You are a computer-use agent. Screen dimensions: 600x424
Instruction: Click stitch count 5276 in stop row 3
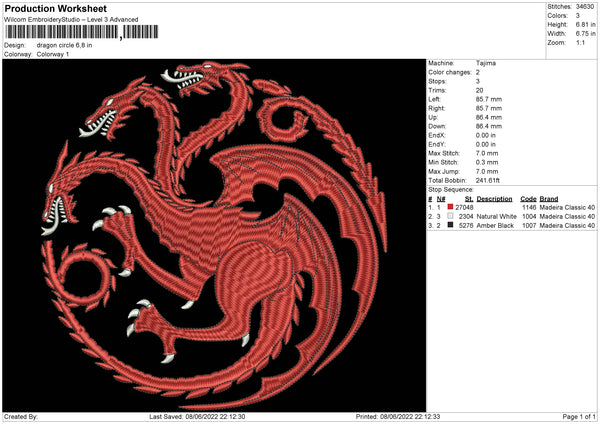click(466, 226)
